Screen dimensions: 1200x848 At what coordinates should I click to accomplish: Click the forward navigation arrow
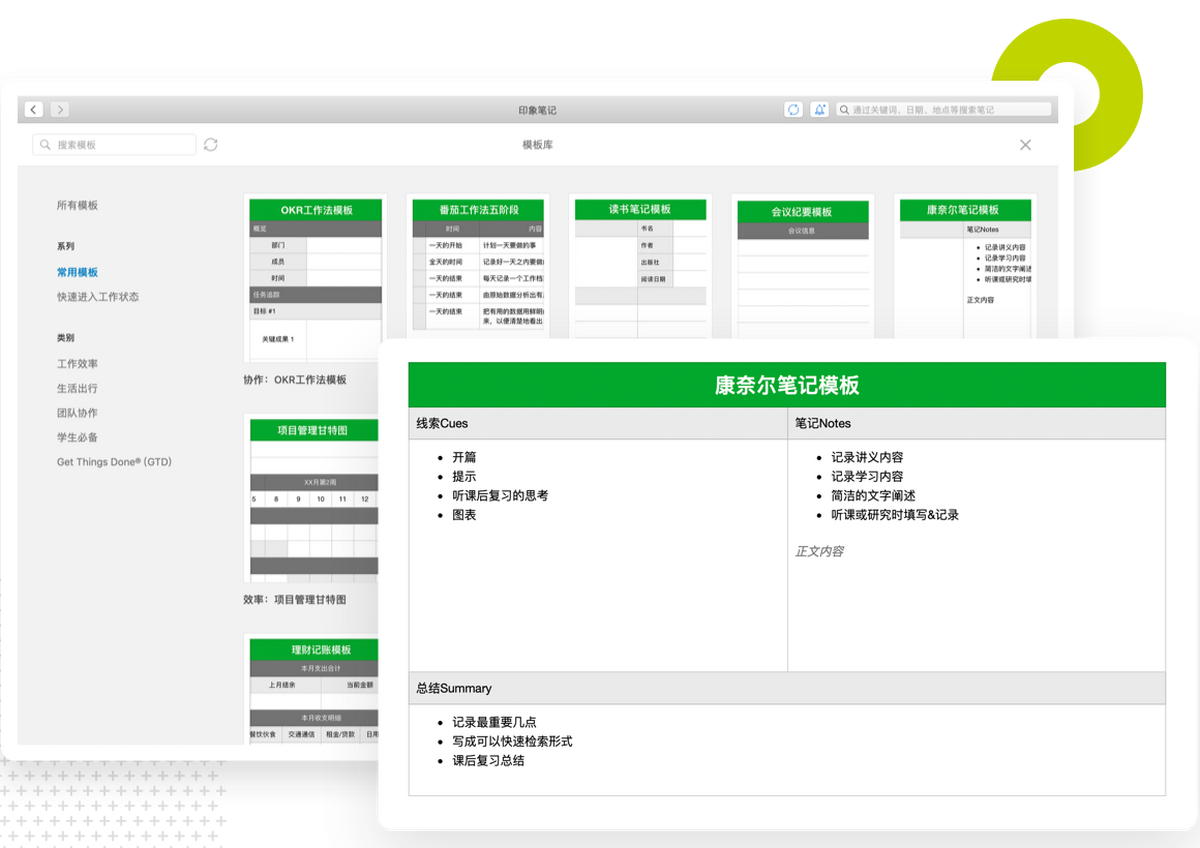60,109
